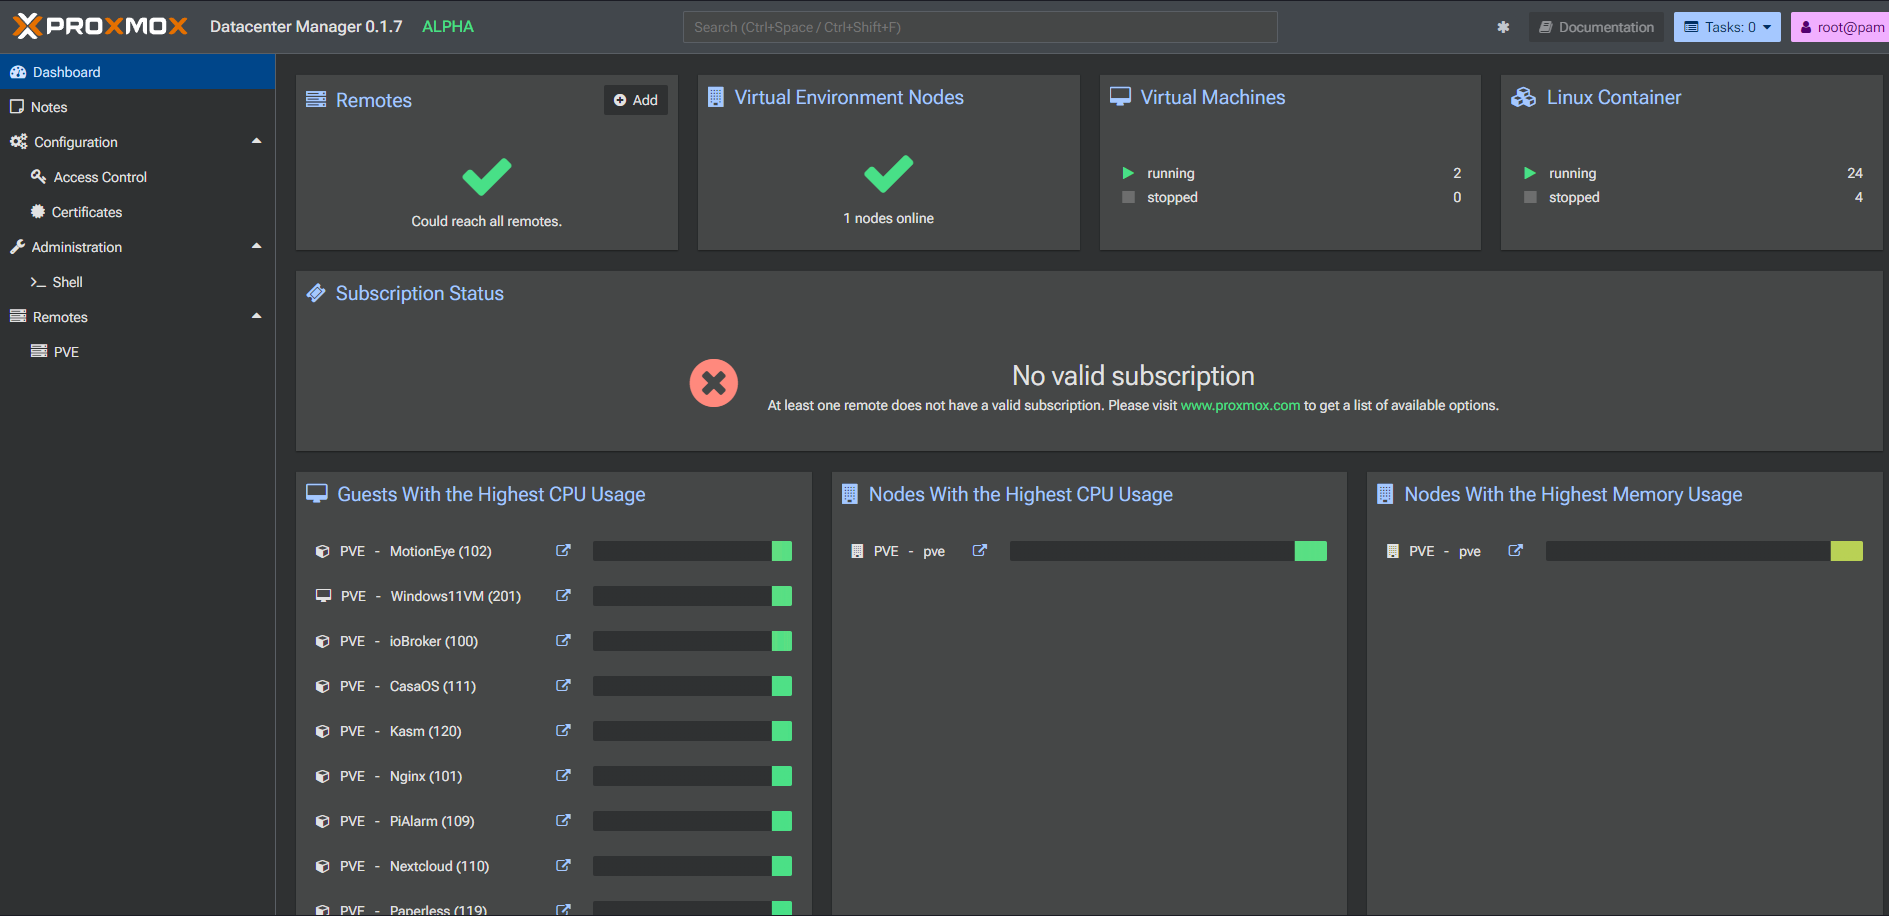Click the Remotes green checkmark

[x=487, y=177]
